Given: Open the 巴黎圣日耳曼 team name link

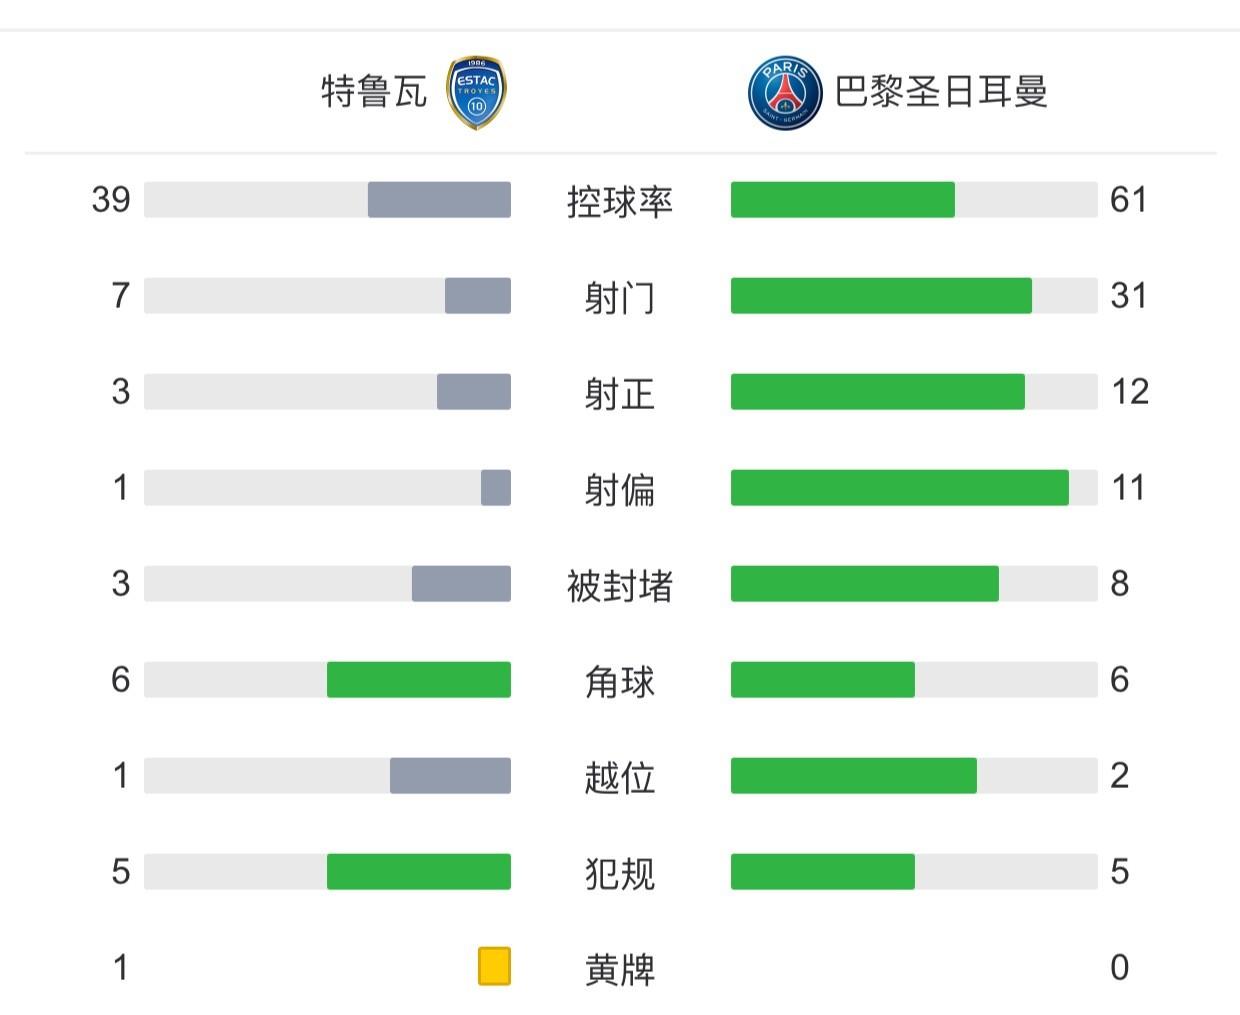Looking at the screenshot, I should pyautogui.click(x=940, y=92).
